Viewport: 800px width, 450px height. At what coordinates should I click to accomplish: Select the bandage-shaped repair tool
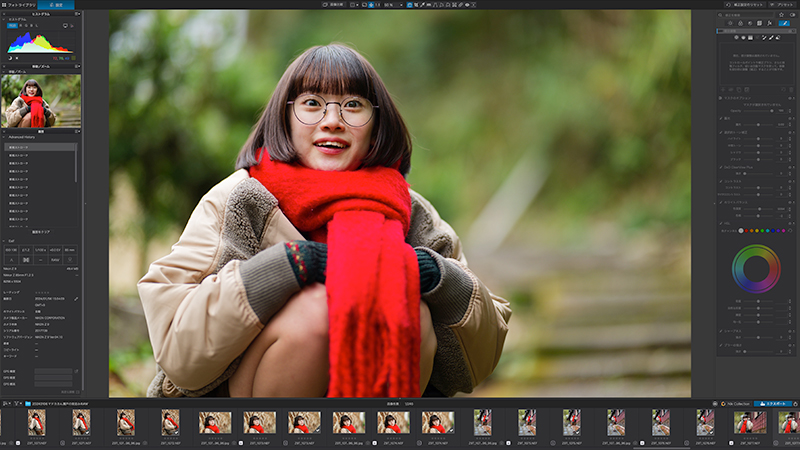coord(461,5)
